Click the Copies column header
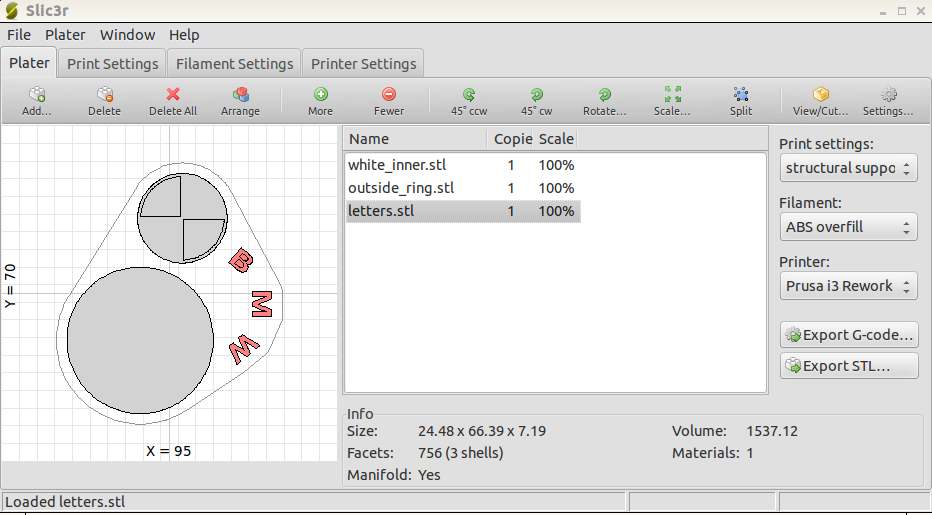The width and height of the screenshot is (932, 515). 510,139
